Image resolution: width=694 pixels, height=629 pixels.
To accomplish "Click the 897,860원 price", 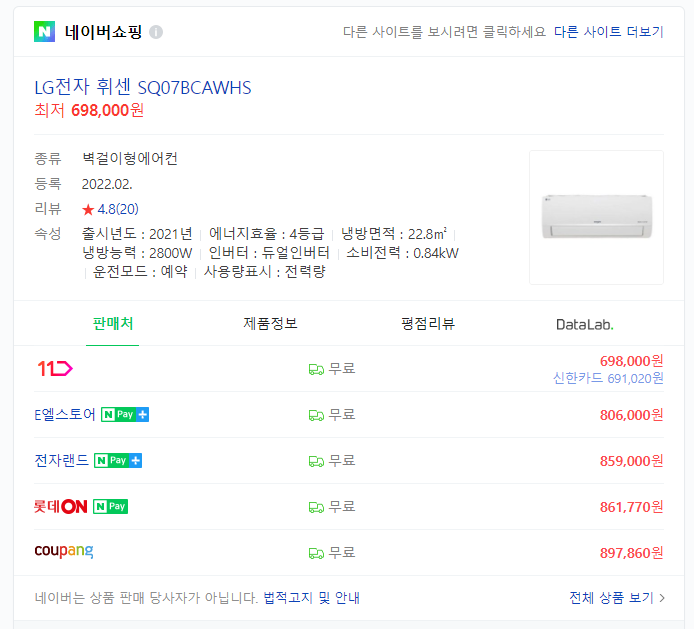I will click(x=632, y=553).
